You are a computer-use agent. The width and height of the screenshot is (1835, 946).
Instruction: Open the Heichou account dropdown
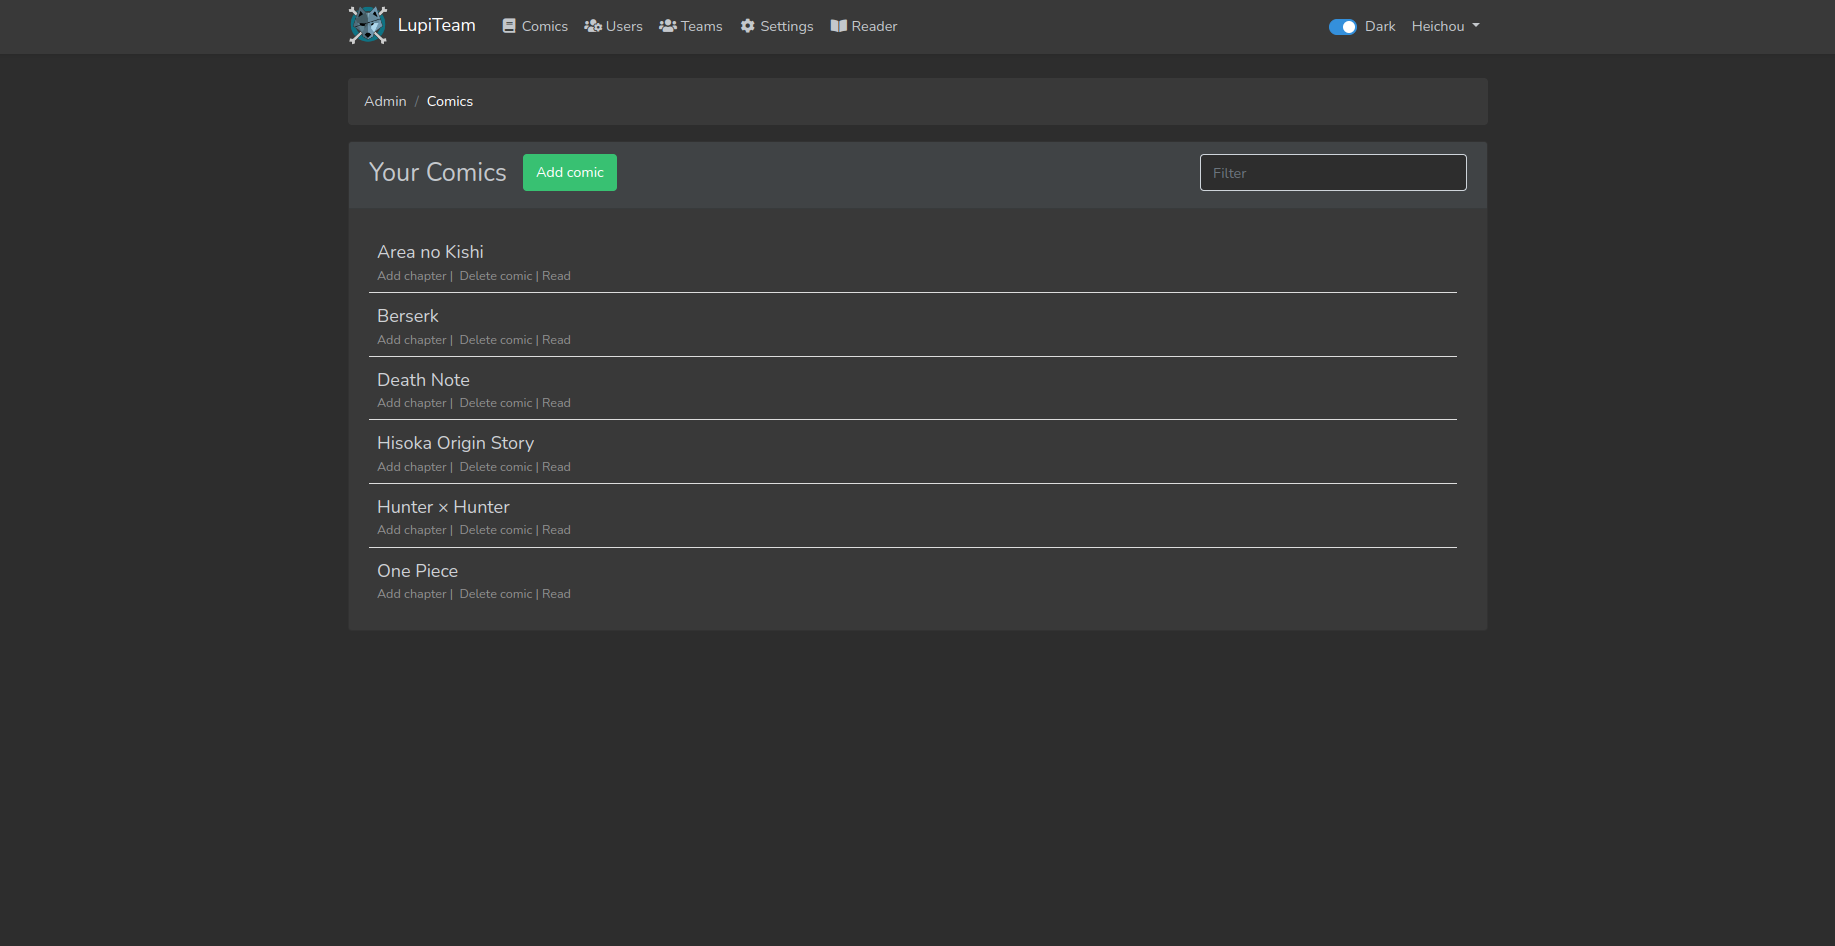coord(1444,26)
